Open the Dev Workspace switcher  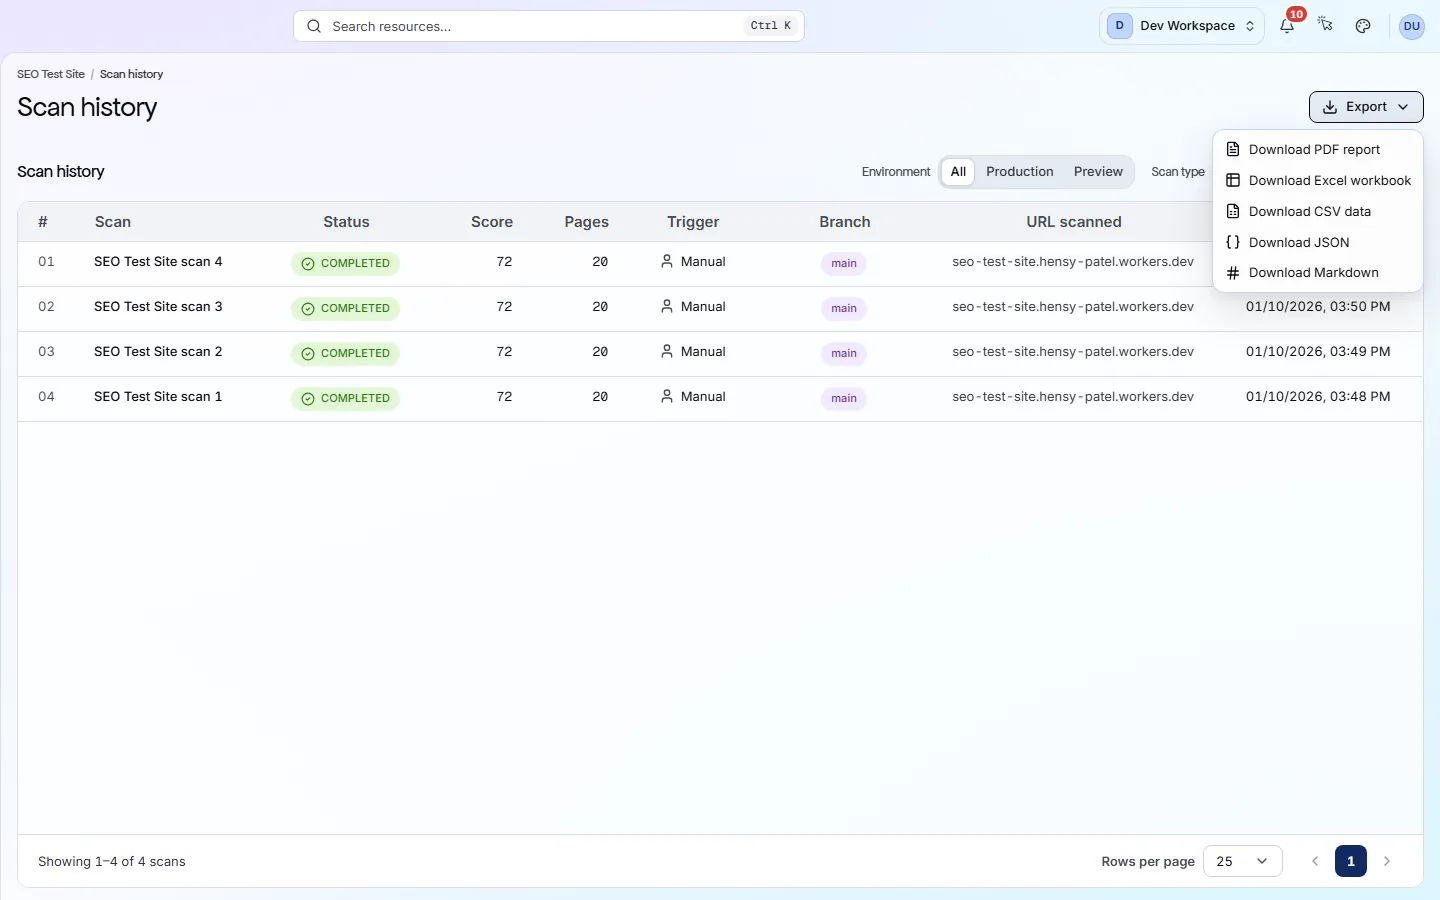1181,26
